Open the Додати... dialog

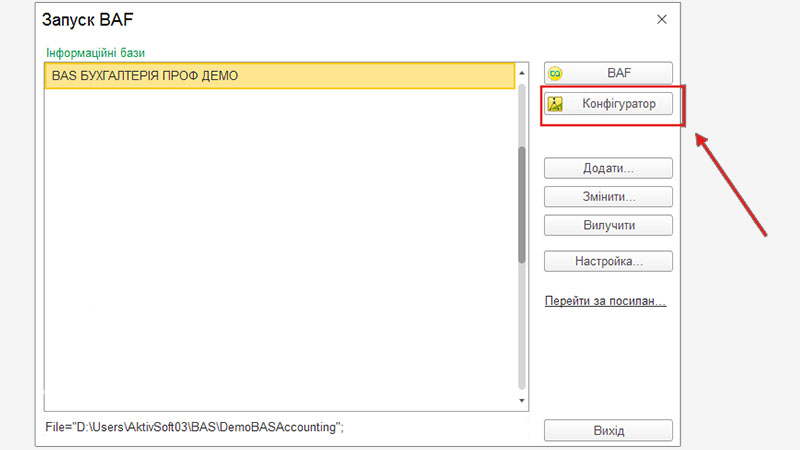[608, 168]
